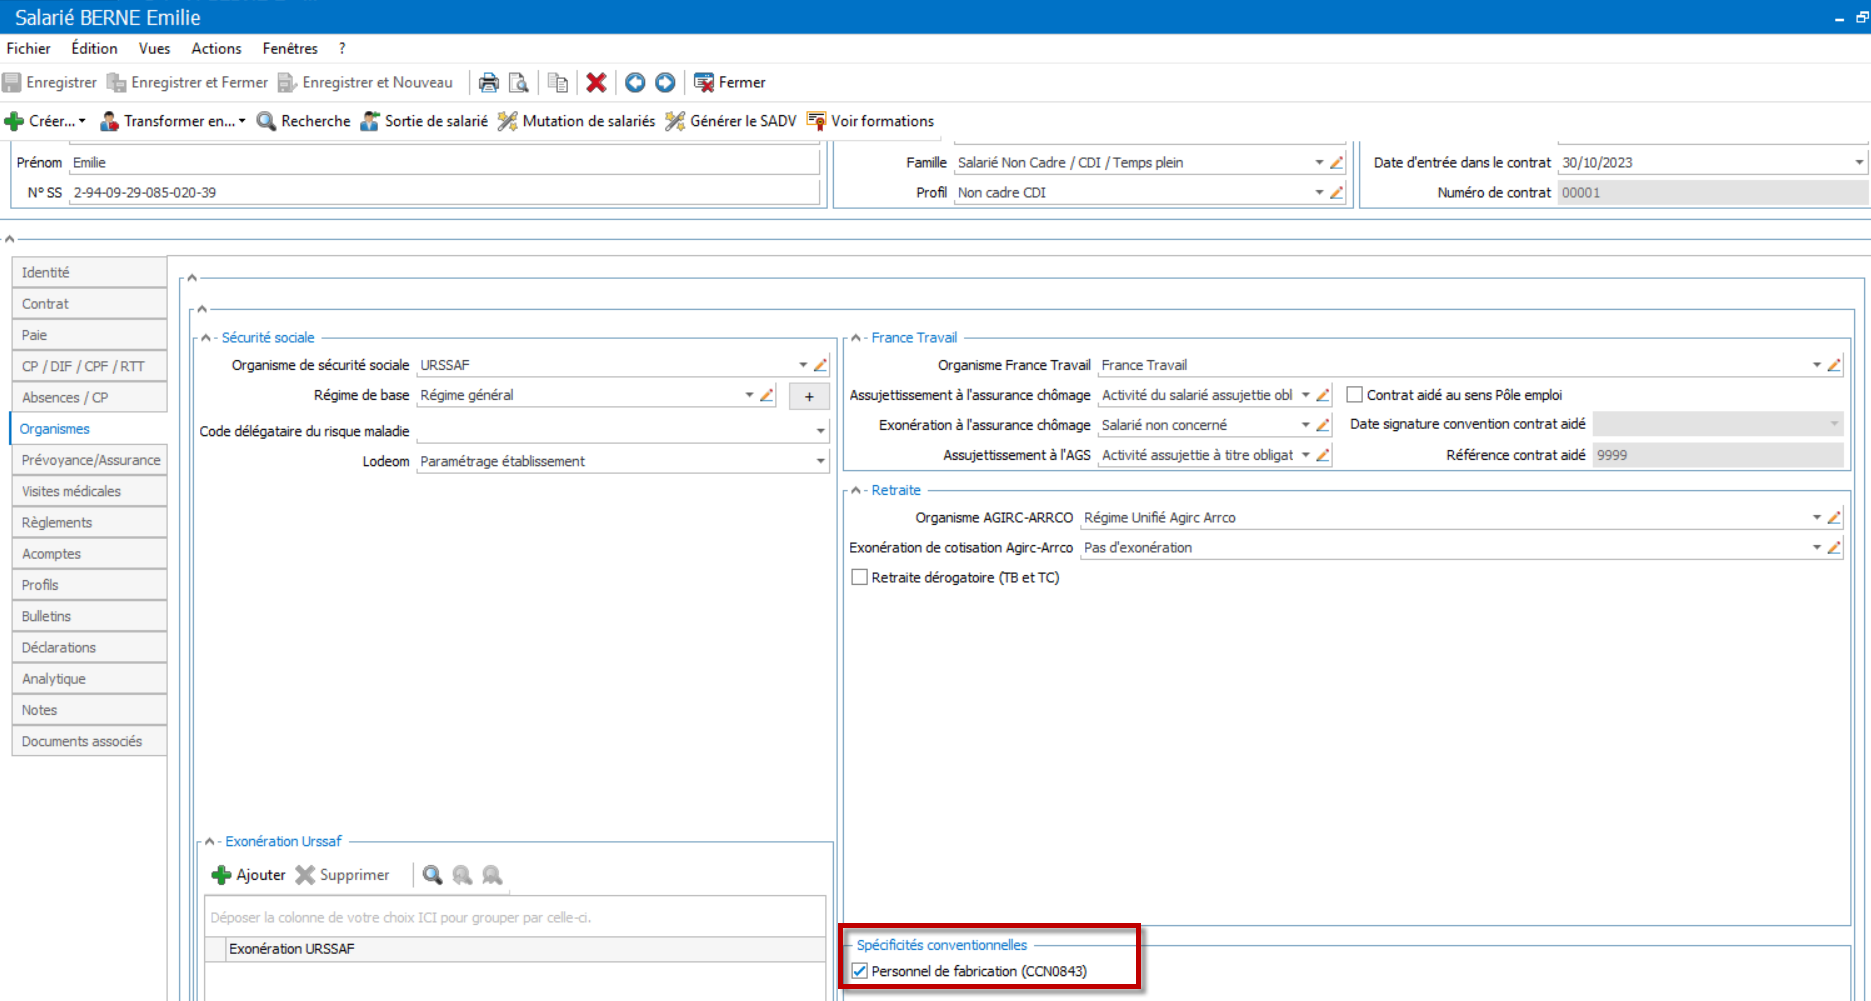Open the Famille dropdown
This screenshot has width=1871, height=1001.
point(1319,162)
